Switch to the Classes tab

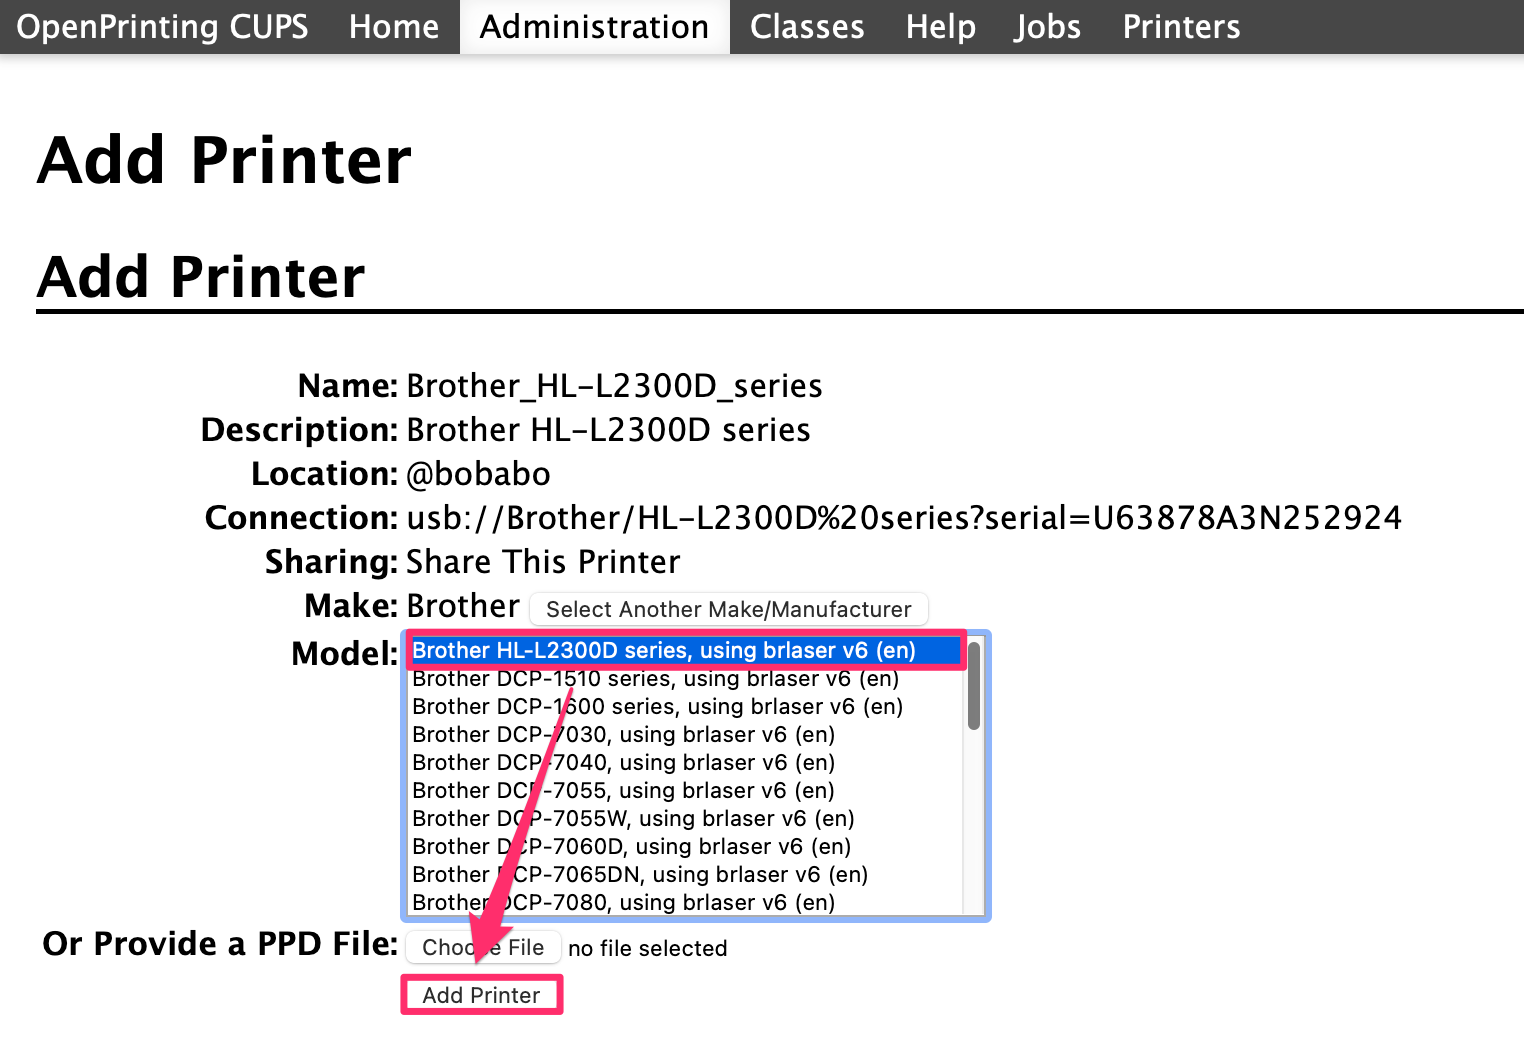coord(807,26)
